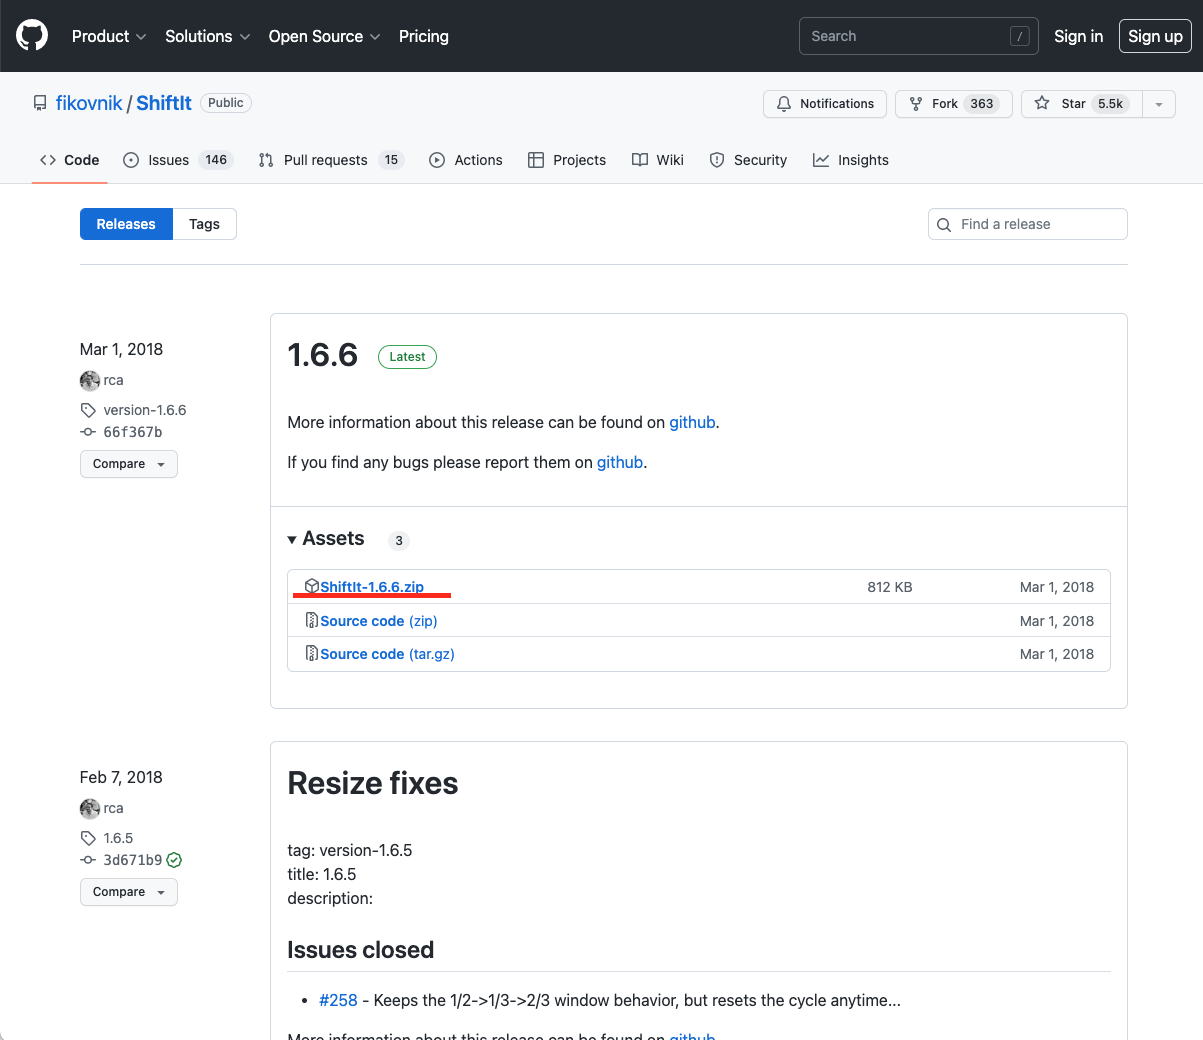Switch to the Issues tab

click(x=178, y=160)
